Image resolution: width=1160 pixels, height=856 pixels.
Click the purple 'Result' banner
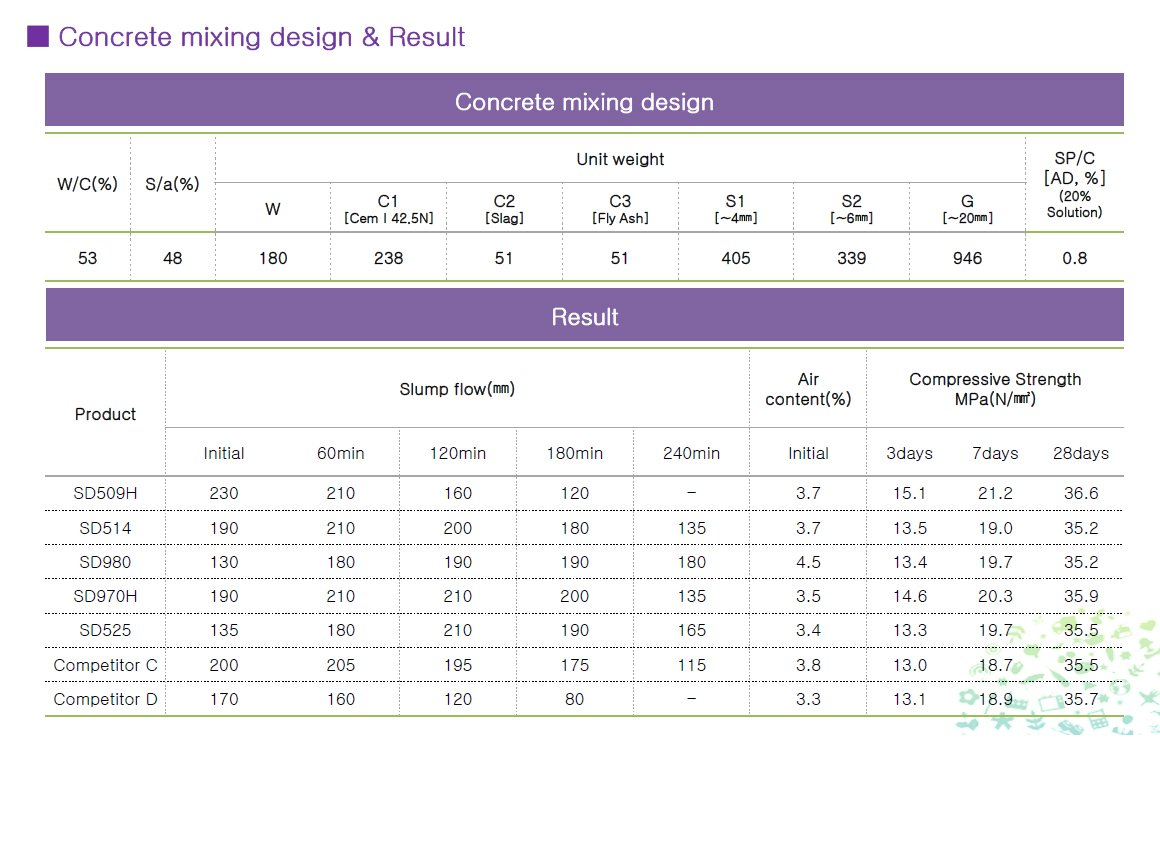[584, 315]
